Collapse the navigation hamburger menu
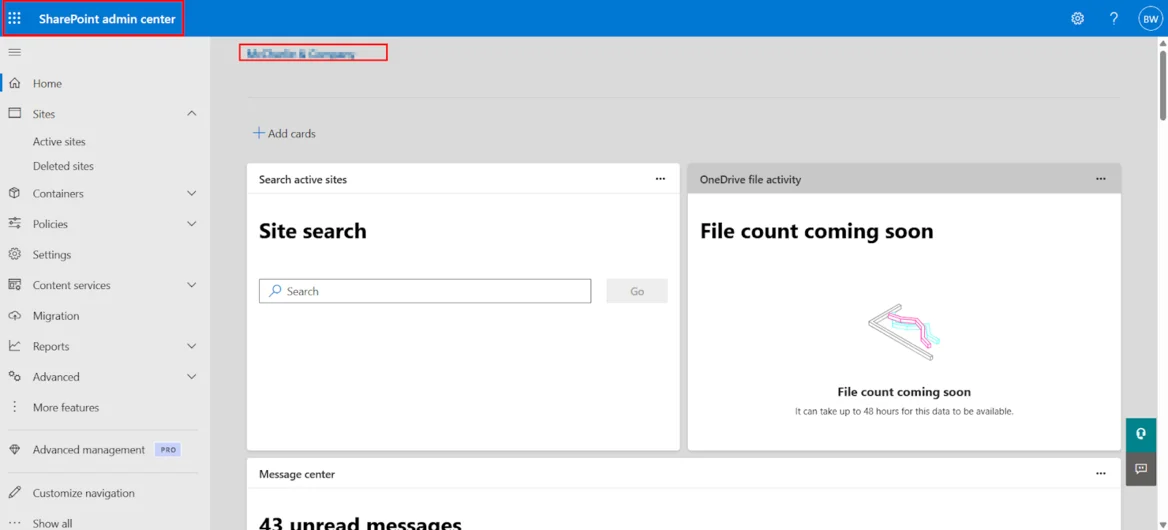 14,52
